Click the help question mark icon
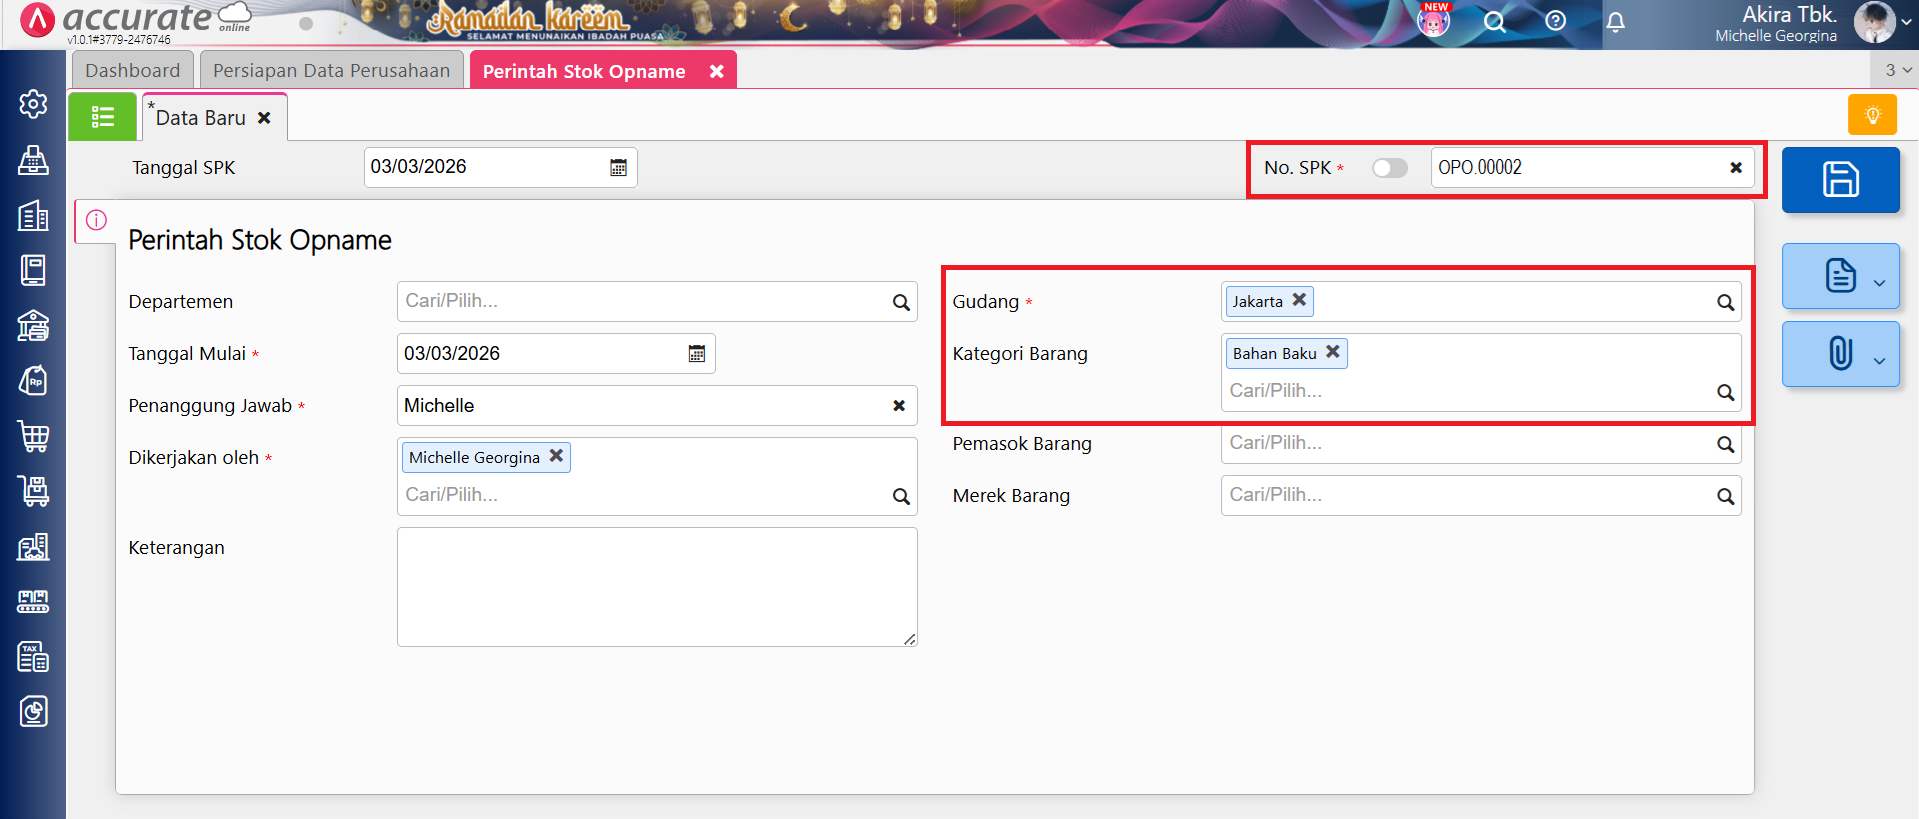Image resolution: width=1919 pixels, height=819 pixels. (x=1555, y=21)
